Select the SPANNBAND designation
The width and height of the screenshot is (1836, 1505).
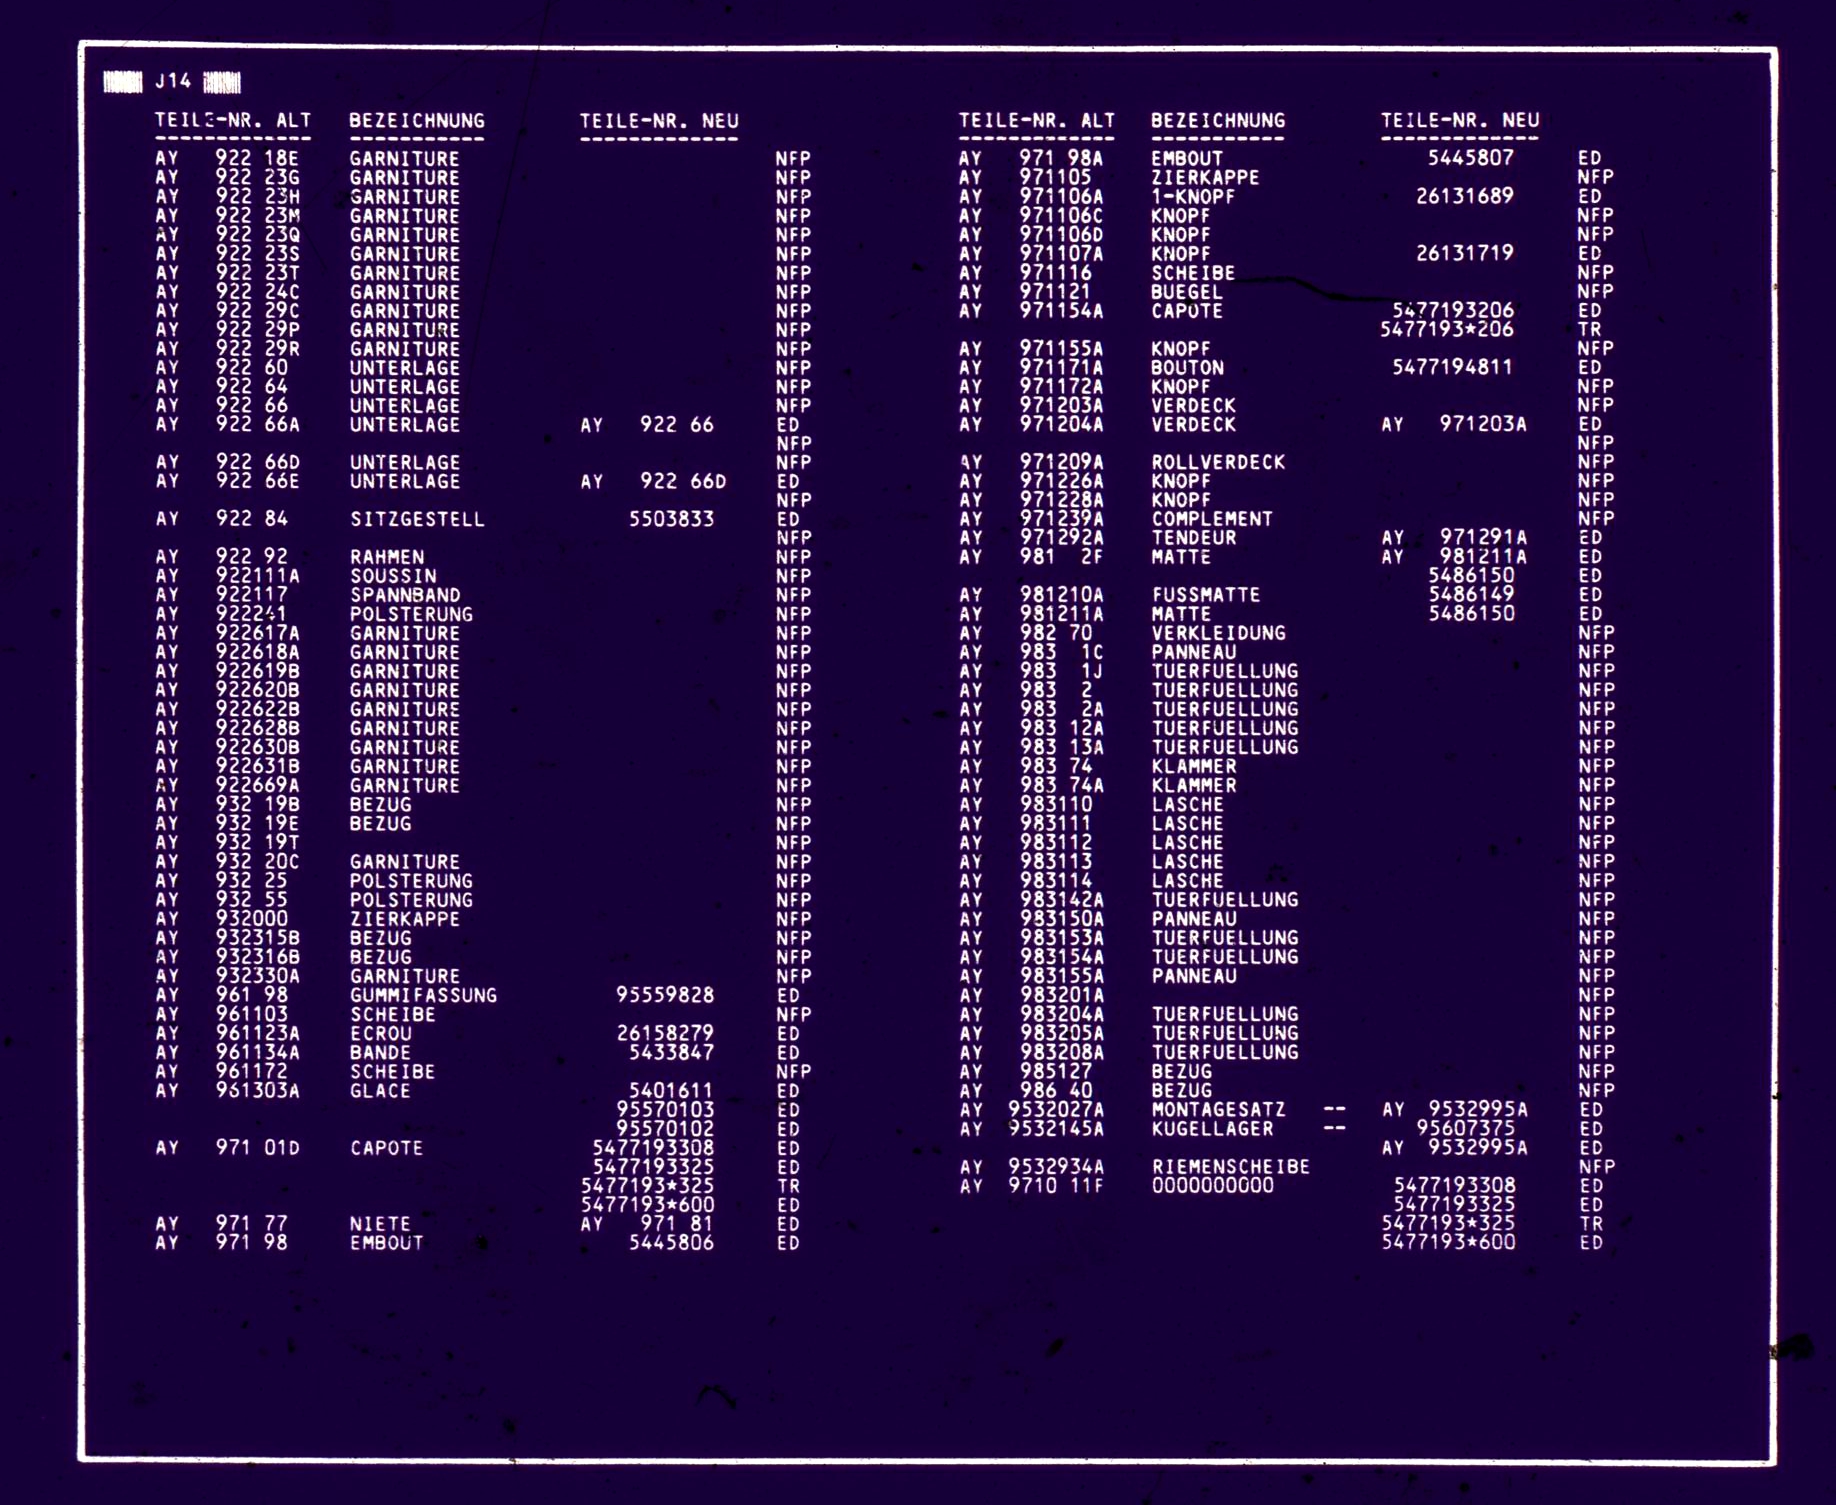tap(405, 596)
